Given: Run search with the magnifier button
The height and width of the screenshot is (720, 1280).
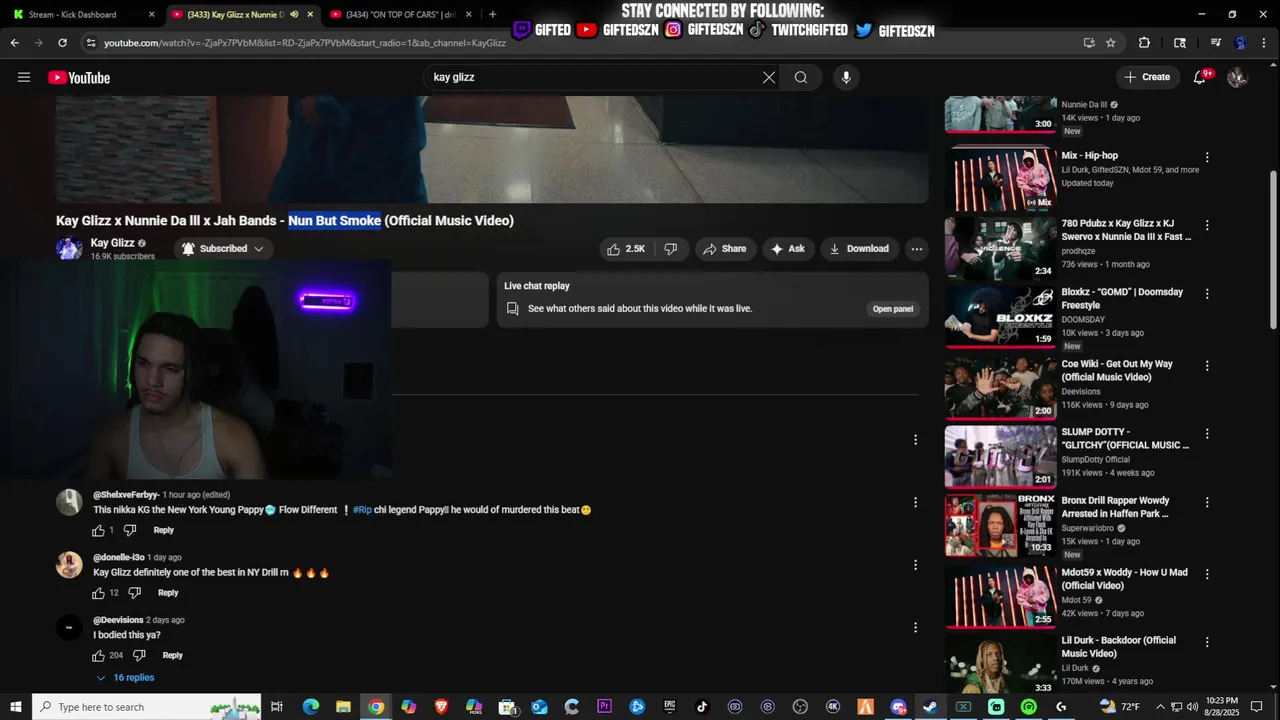Looking at the screenshot, I should click(801, 77).
